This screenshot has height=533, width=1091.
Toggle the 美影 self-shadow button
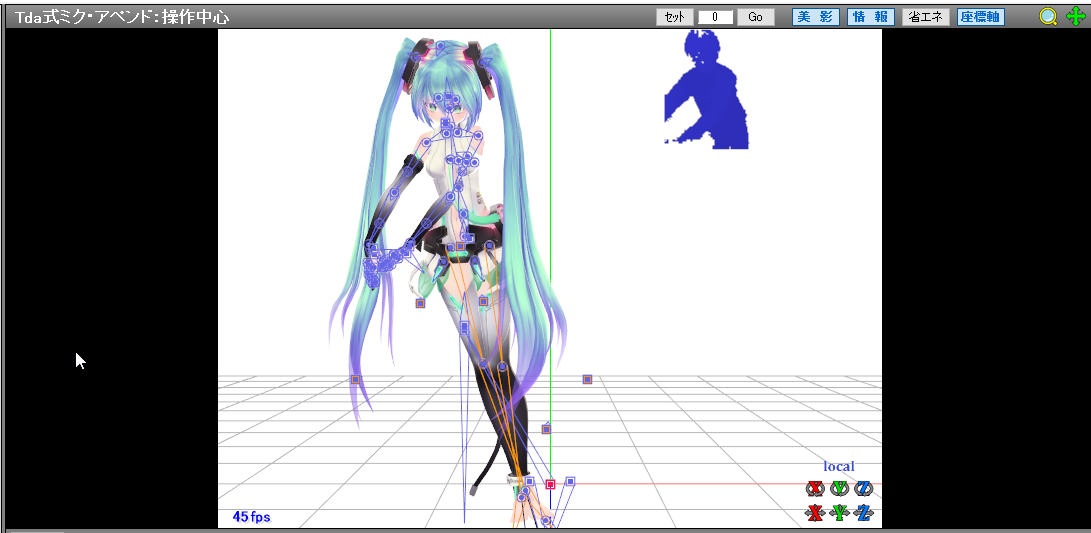coord(816,17)
